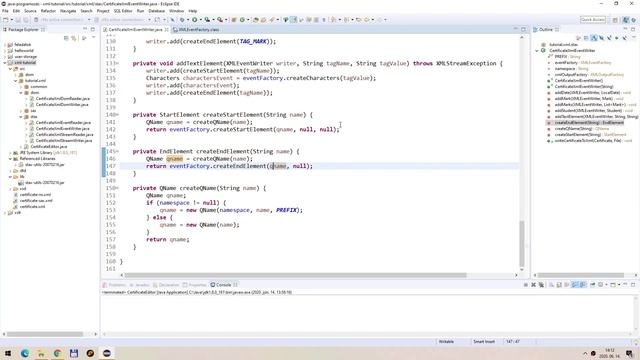Switch to the Console tab
The width and height of the screenshot is (640, 360).
click(223, 284)
